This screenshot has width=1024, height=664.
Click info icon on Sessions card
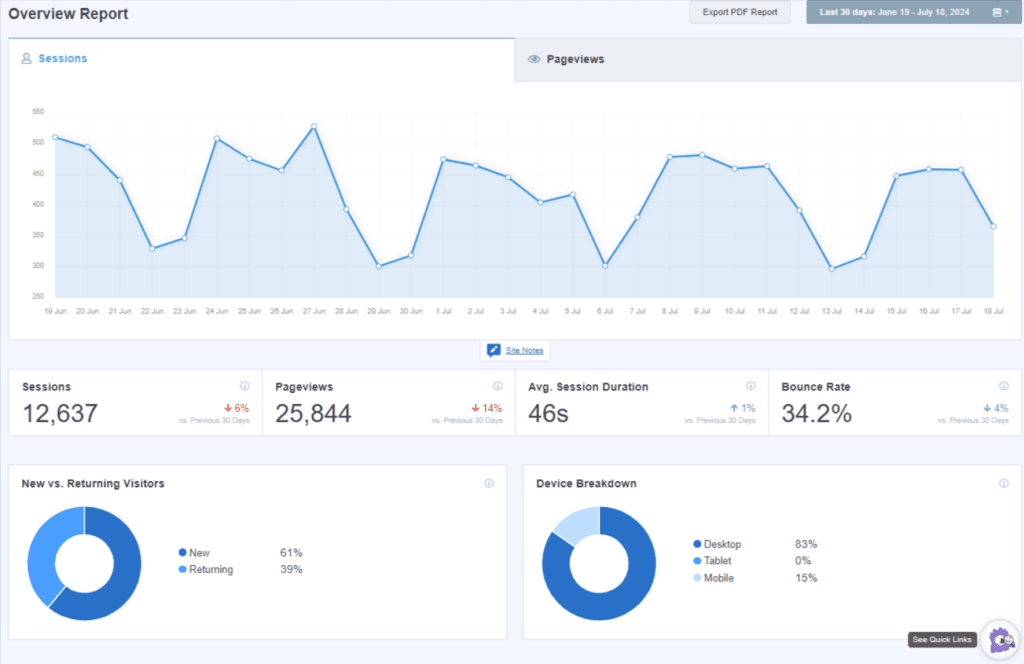[245, 386]
